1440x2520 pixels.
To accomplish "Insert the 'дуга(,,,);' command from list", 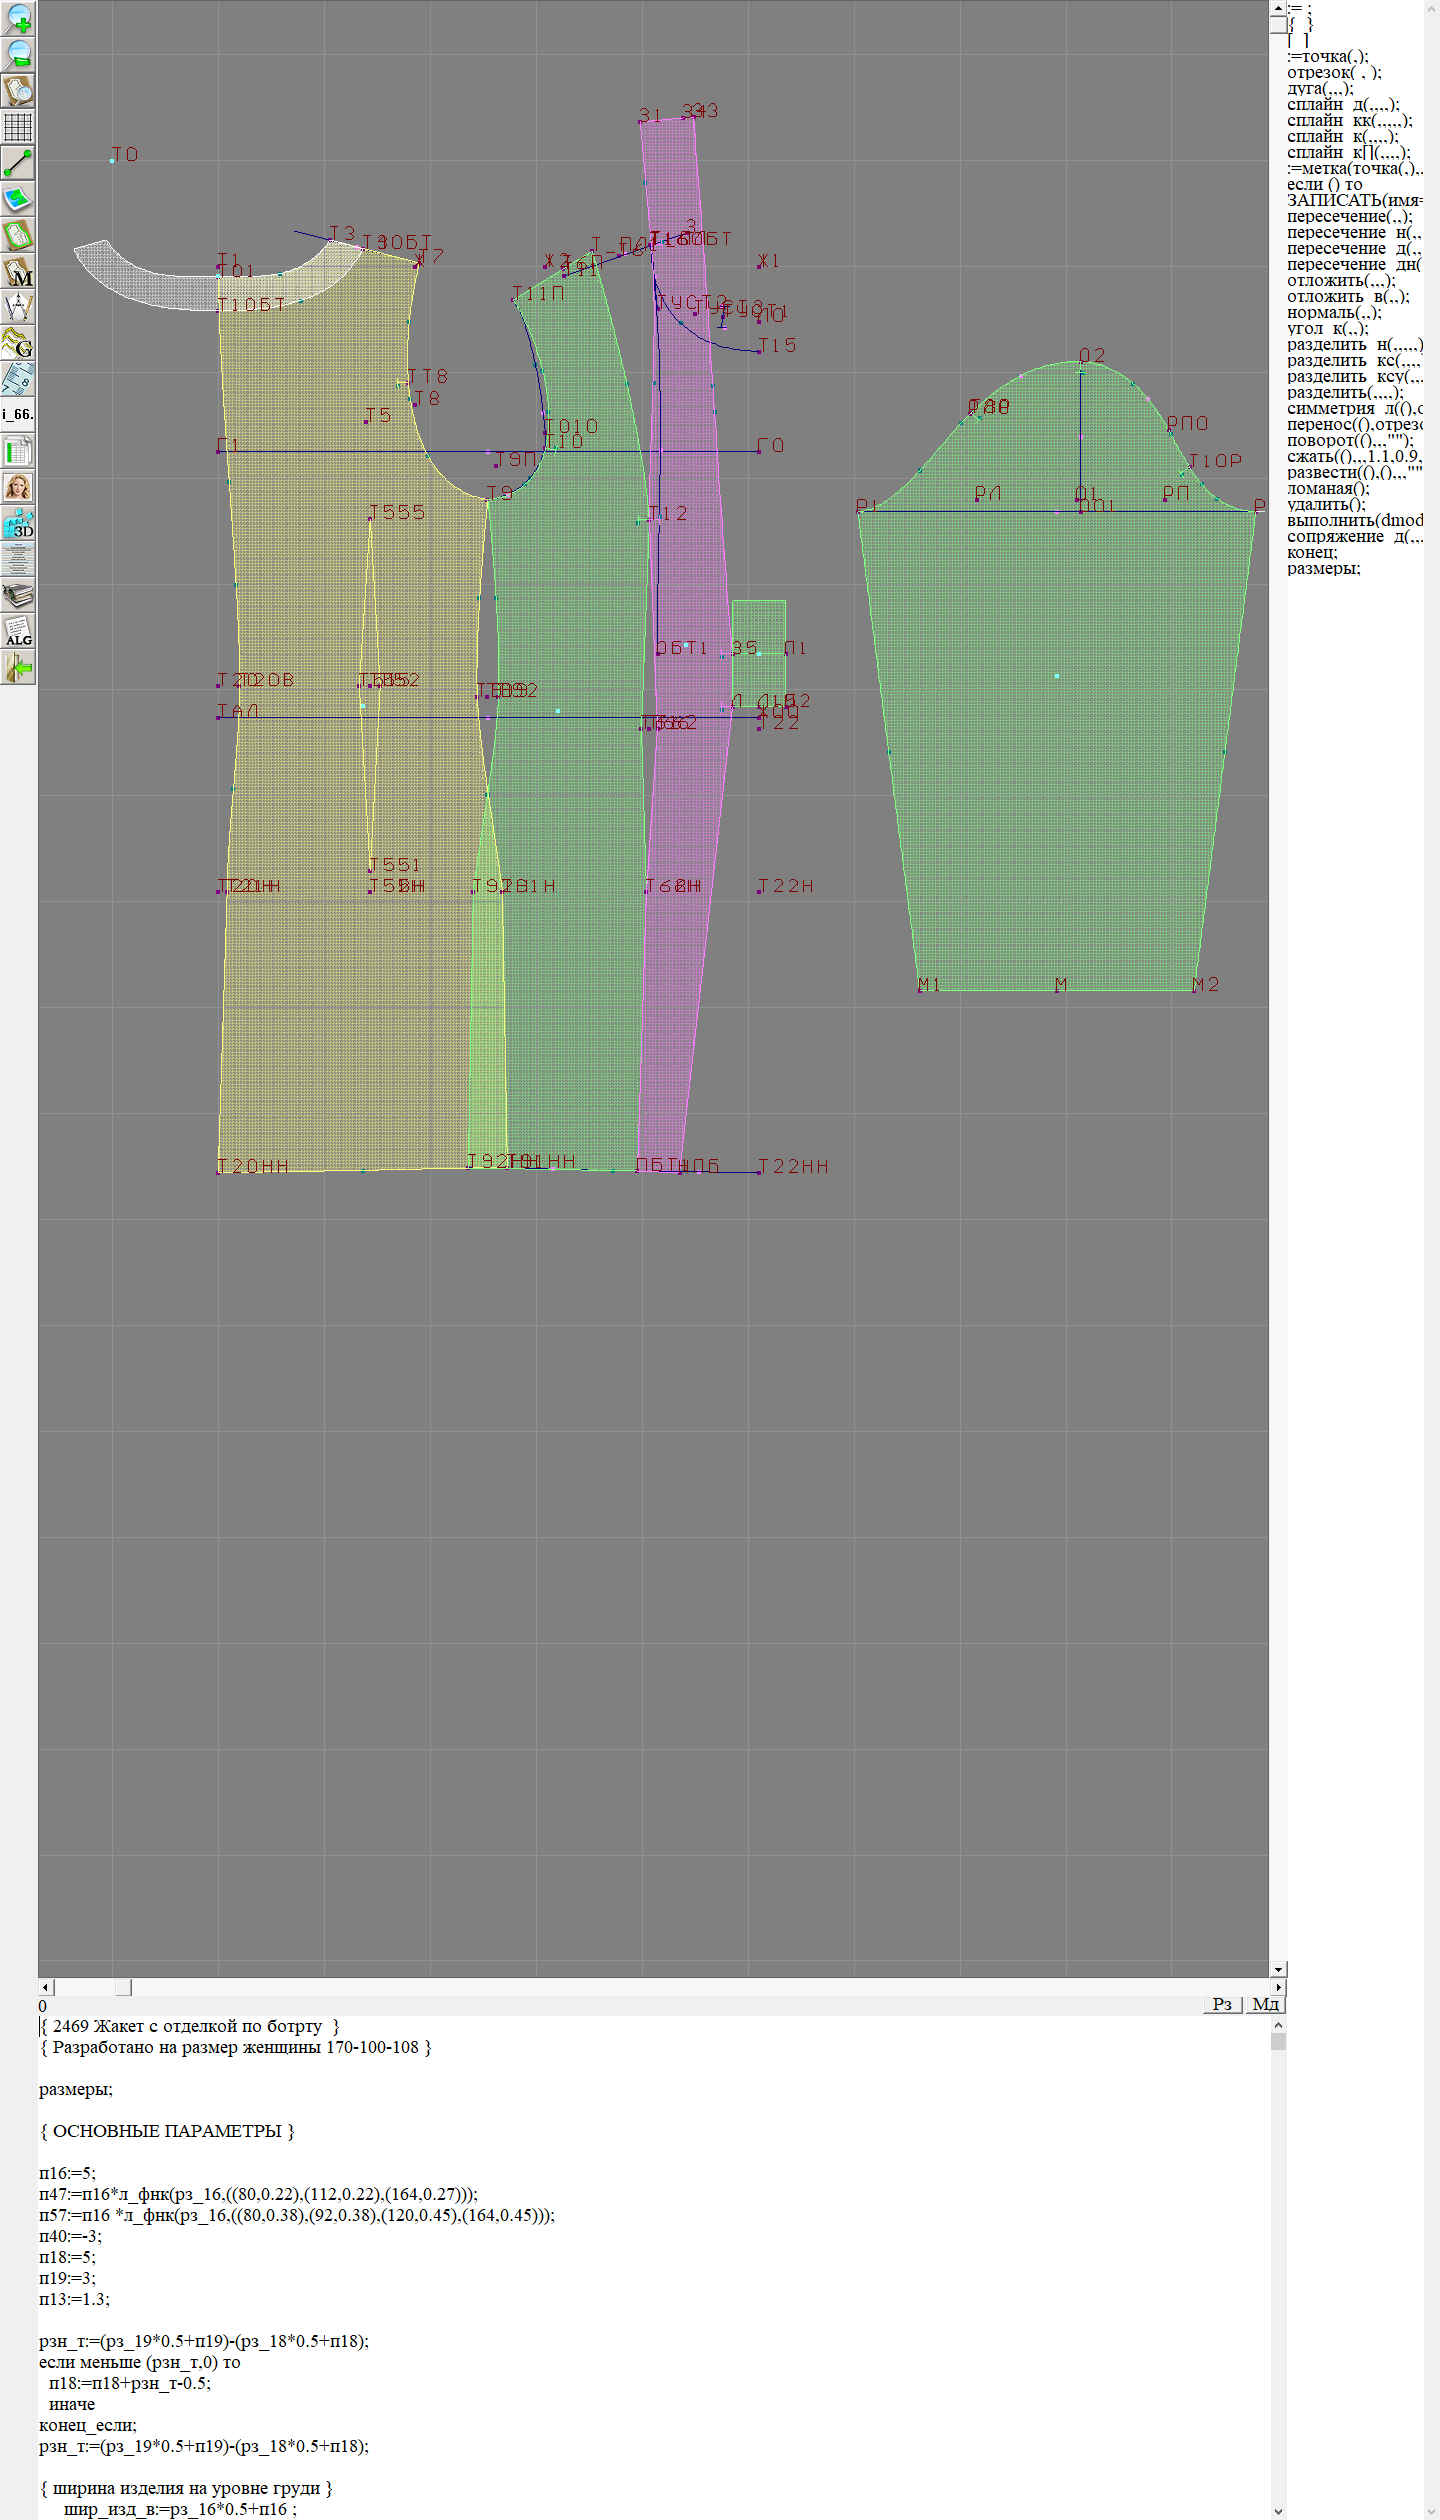I will pos(1320,88).
